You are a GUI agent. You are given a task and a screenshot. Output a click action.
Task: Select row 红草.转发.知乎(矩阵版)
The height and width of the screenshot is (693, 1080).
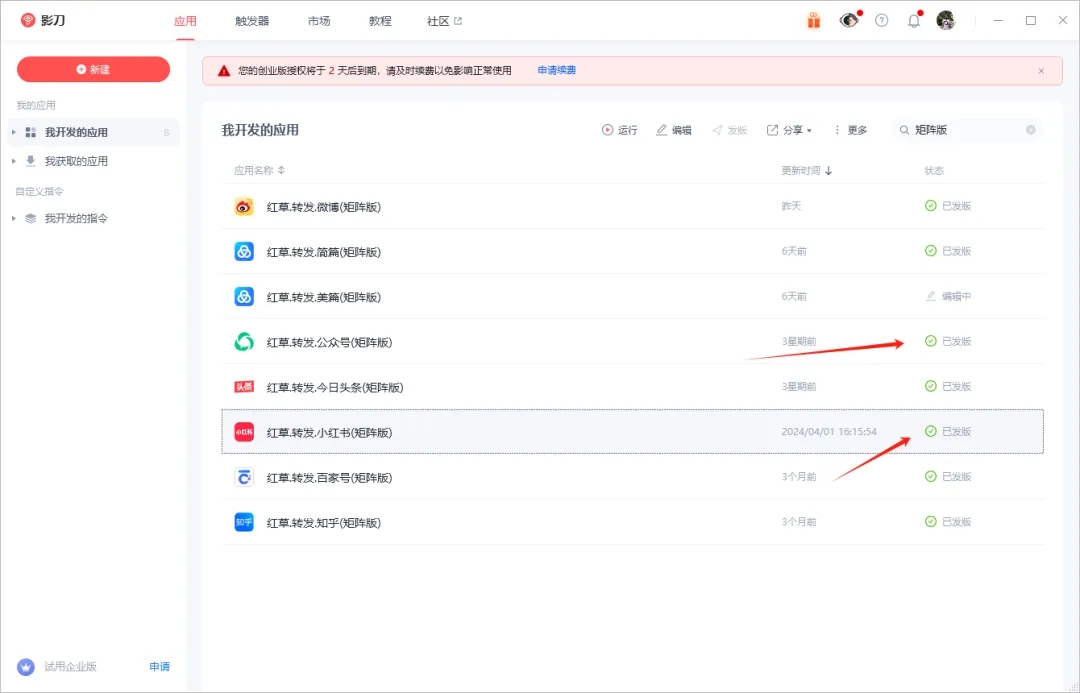tap(632, 522)
